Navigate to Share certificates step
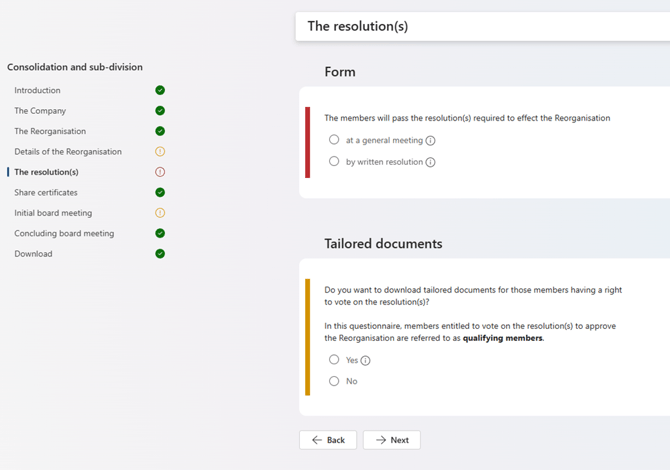The width and height of the screenshot is (670, 470). coord(46,192)
